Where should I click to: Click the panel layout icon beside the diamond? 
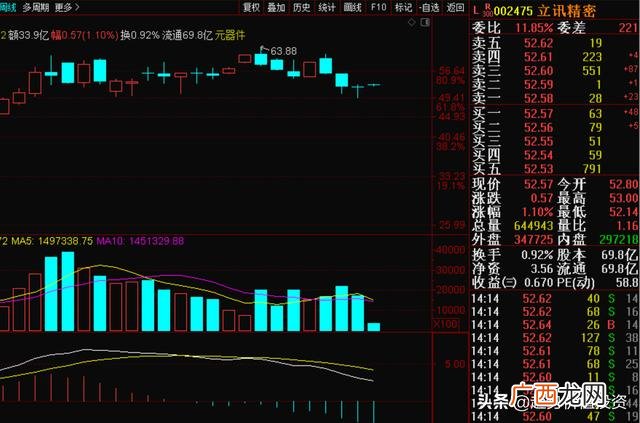coord(425,22)
